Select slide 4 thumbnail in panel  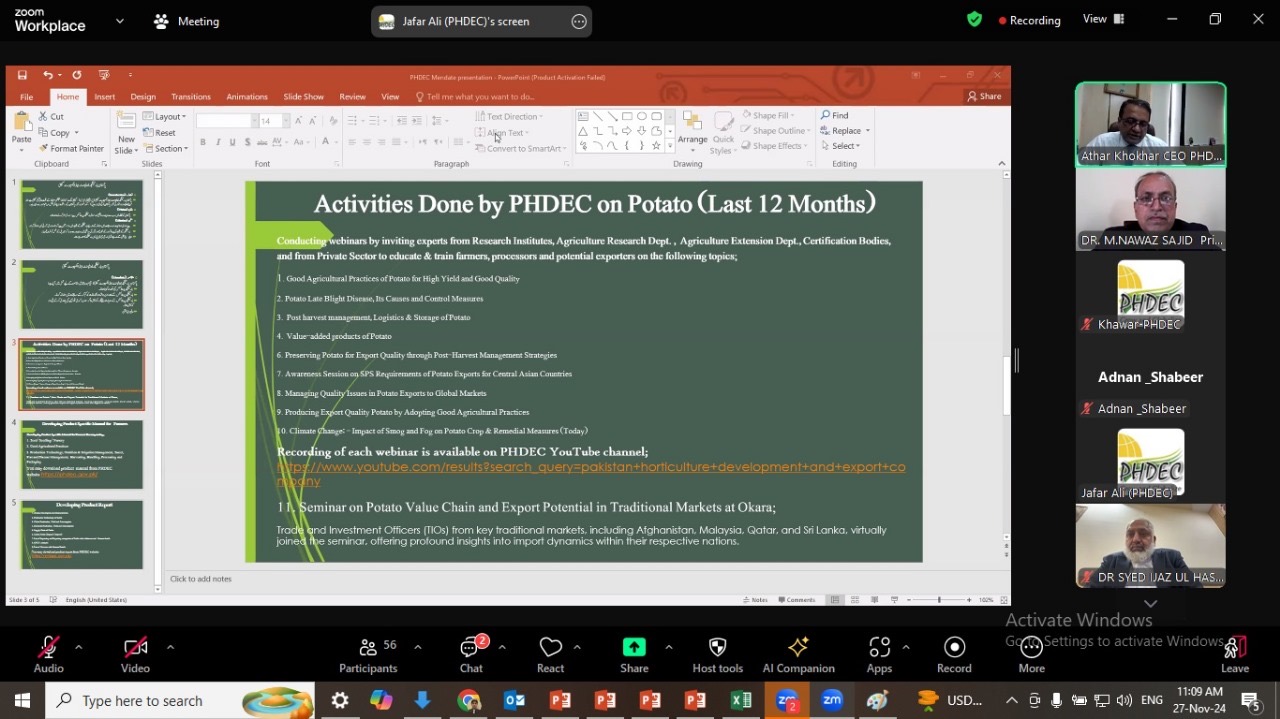pos(82,454)
